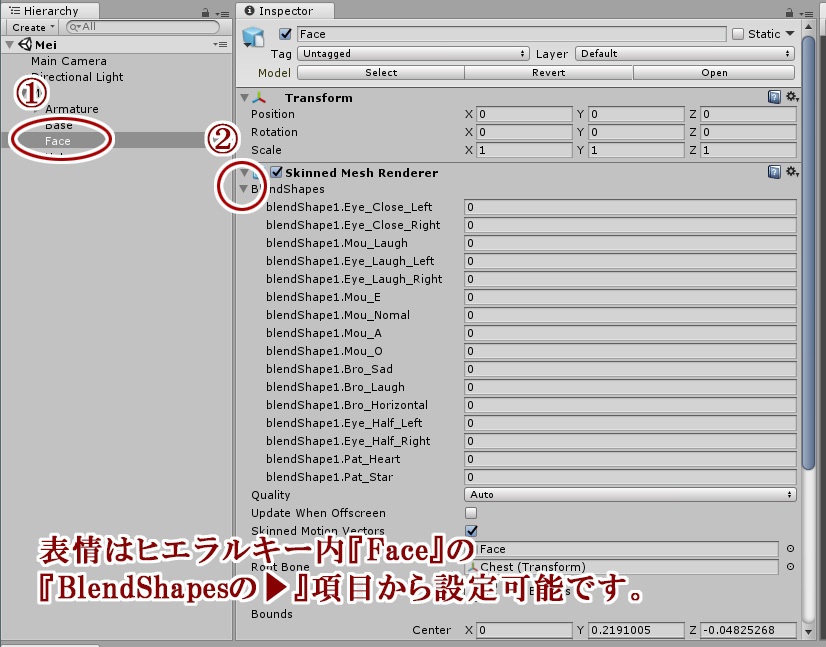Click Bounds Center Y field

tap(636, 630)
